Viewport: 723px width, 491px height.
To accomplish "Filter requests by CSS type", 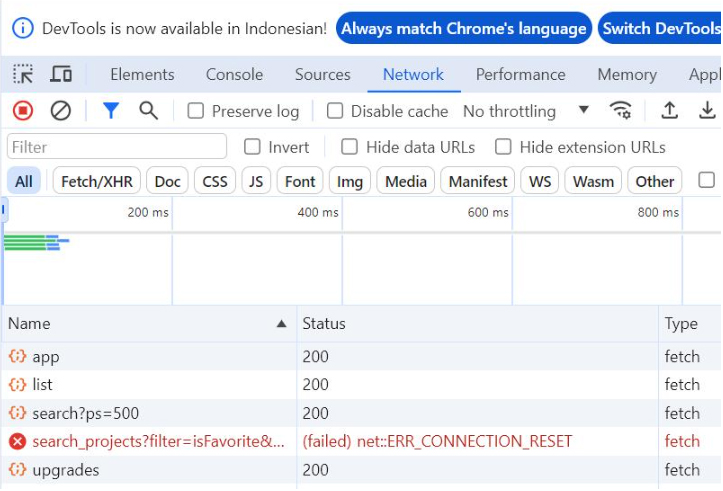I will click(x=215, y=181).
